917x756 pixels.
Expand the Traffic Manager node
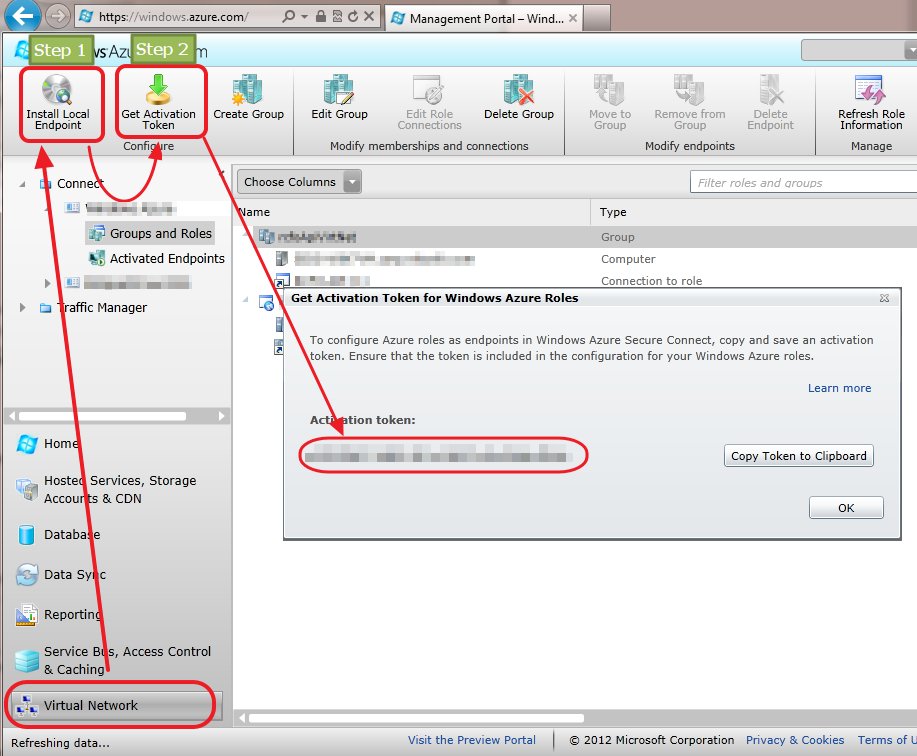pos(22,308)
